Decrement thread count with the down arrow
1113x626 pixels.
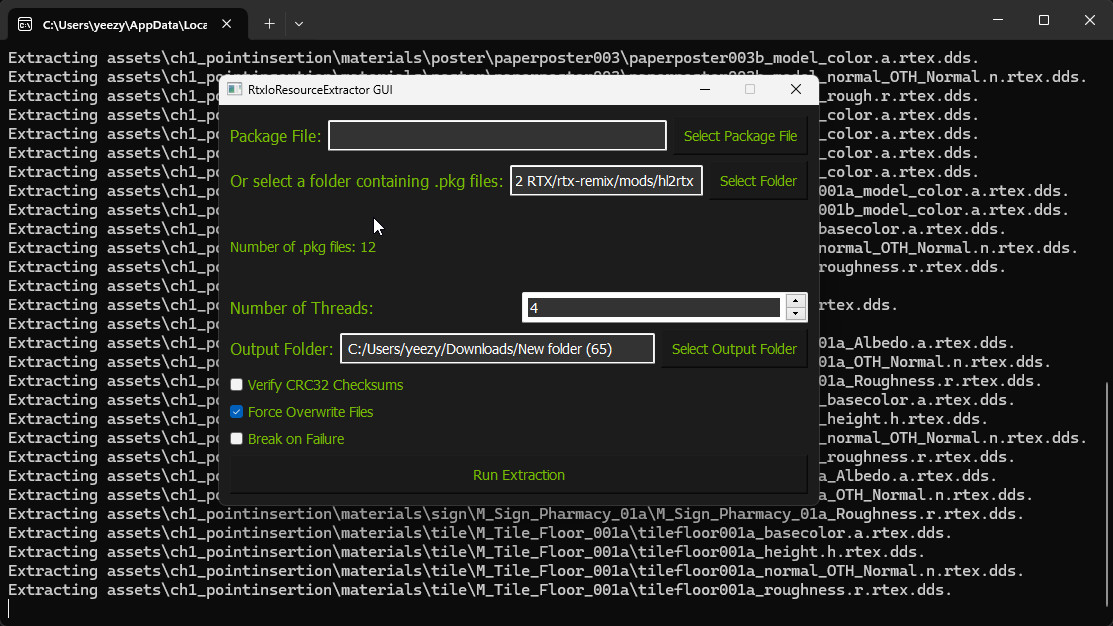click(795, 313)
